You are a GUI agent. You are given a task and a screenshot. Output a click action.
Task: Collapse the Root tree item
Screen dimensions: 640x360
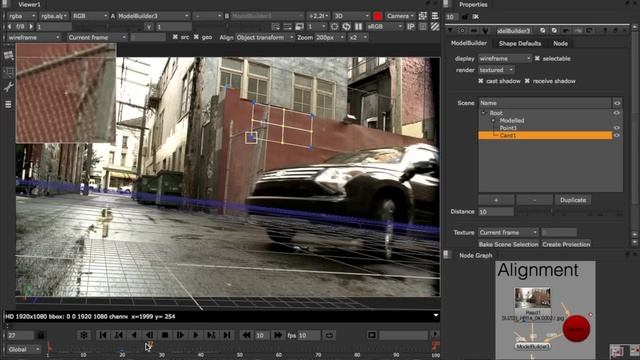[x=483, y=113]
